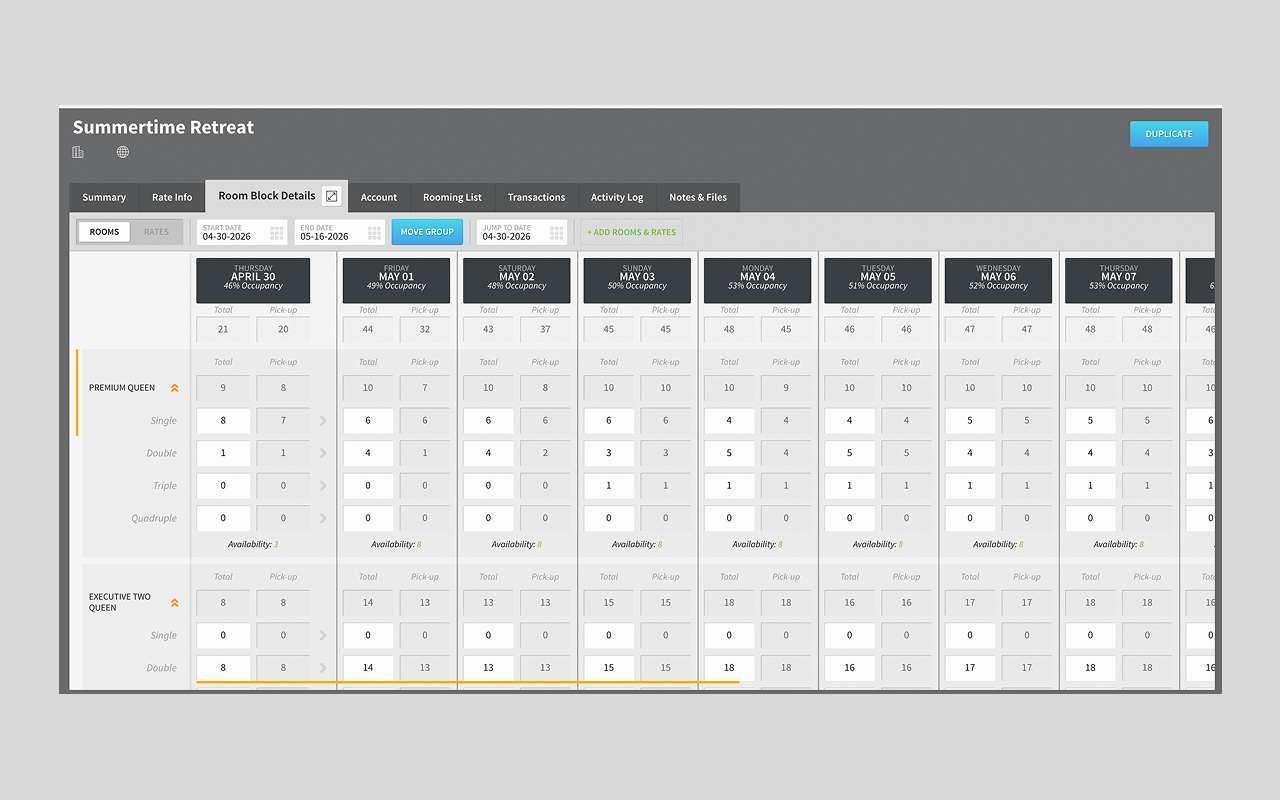Switch the view toggle to RATES
This screenshot has height=800, width=1280.
(156, 232)
